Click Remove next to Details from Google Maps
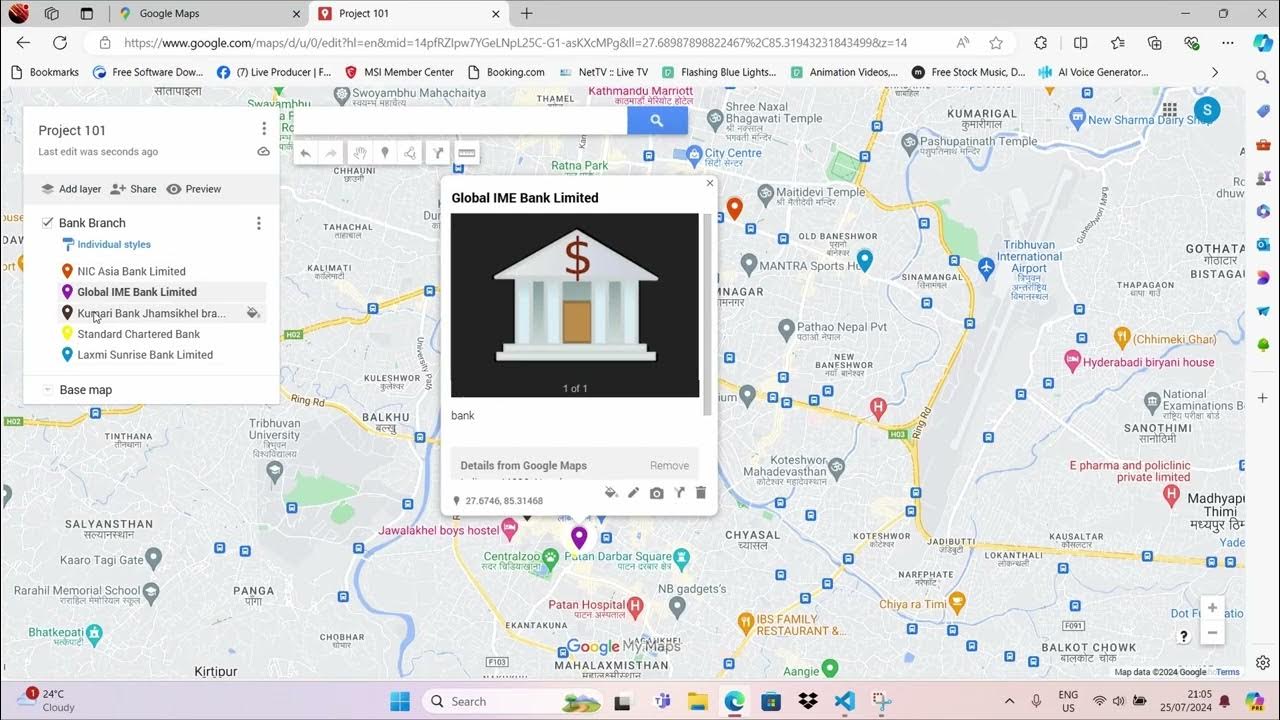Image resolution: width=1280 pixels, height=720 pixels. click(x=669, y=466)
